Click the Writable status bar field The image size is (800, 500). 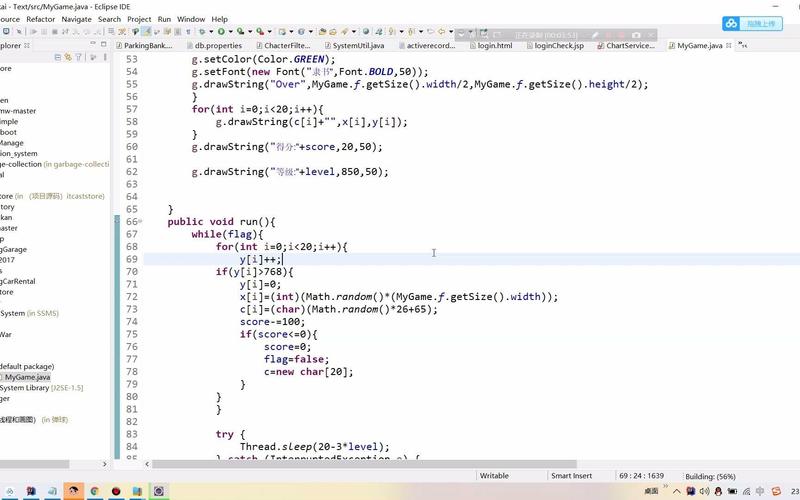coord(494,476)
